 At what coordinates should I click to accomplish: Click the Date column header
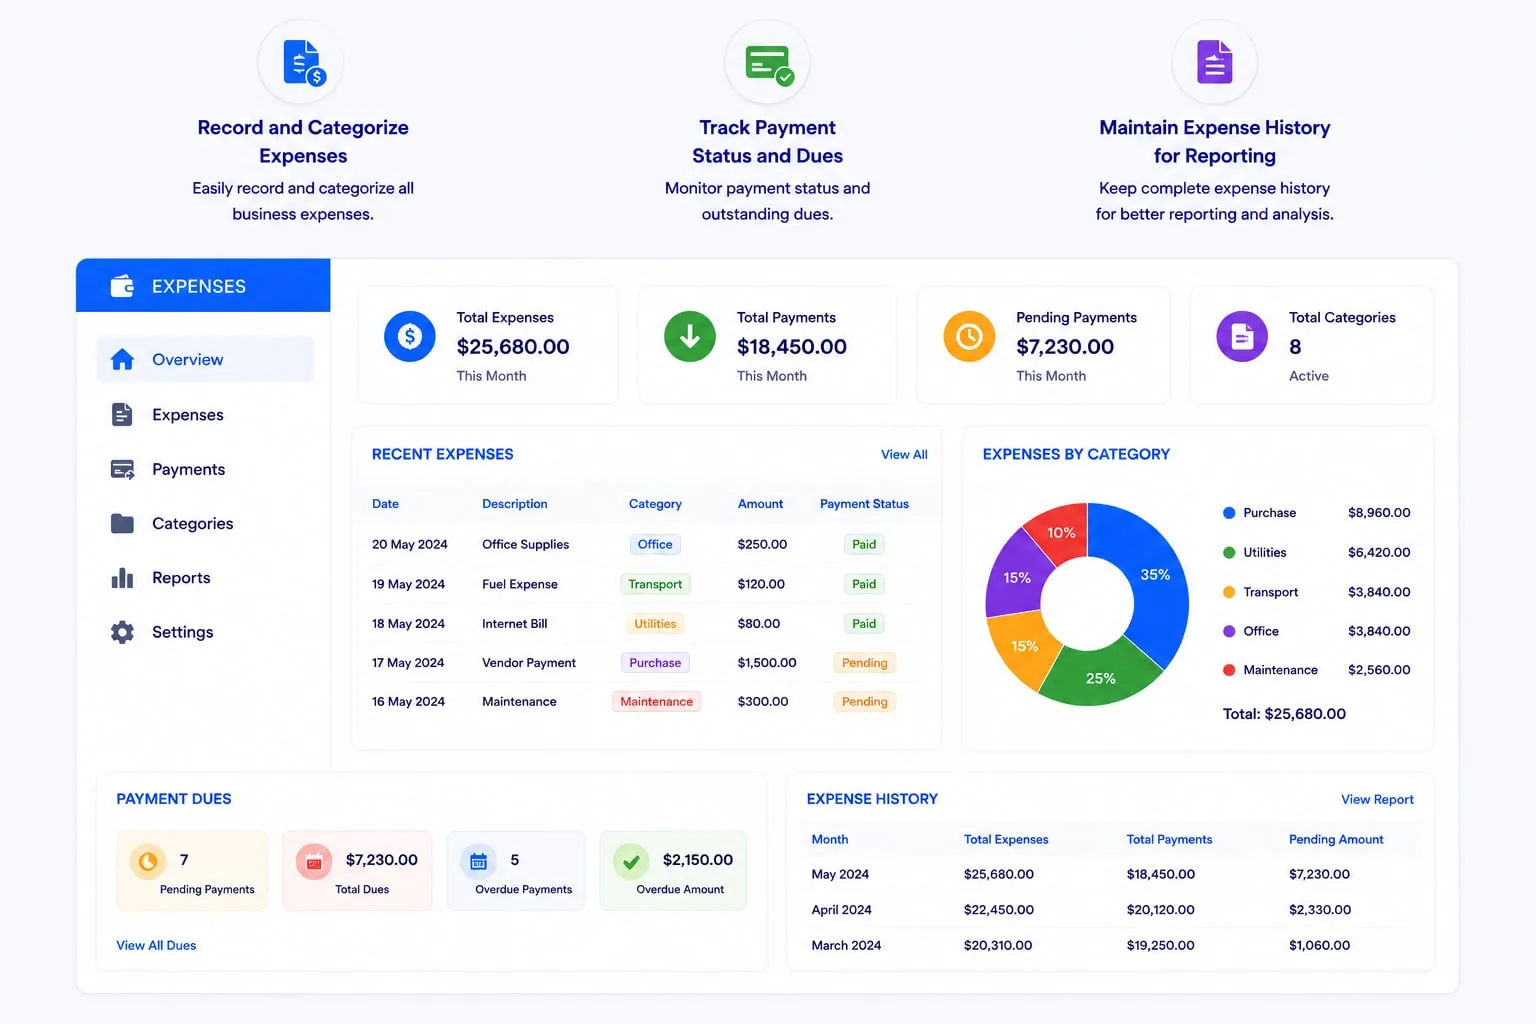point(385,504)
